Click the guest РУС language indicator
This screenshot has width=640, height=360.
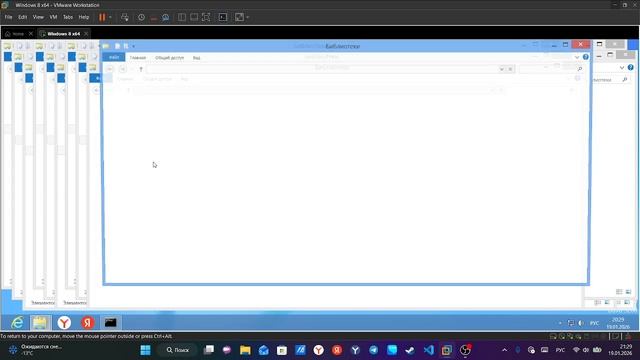click(x=594, y=323)
